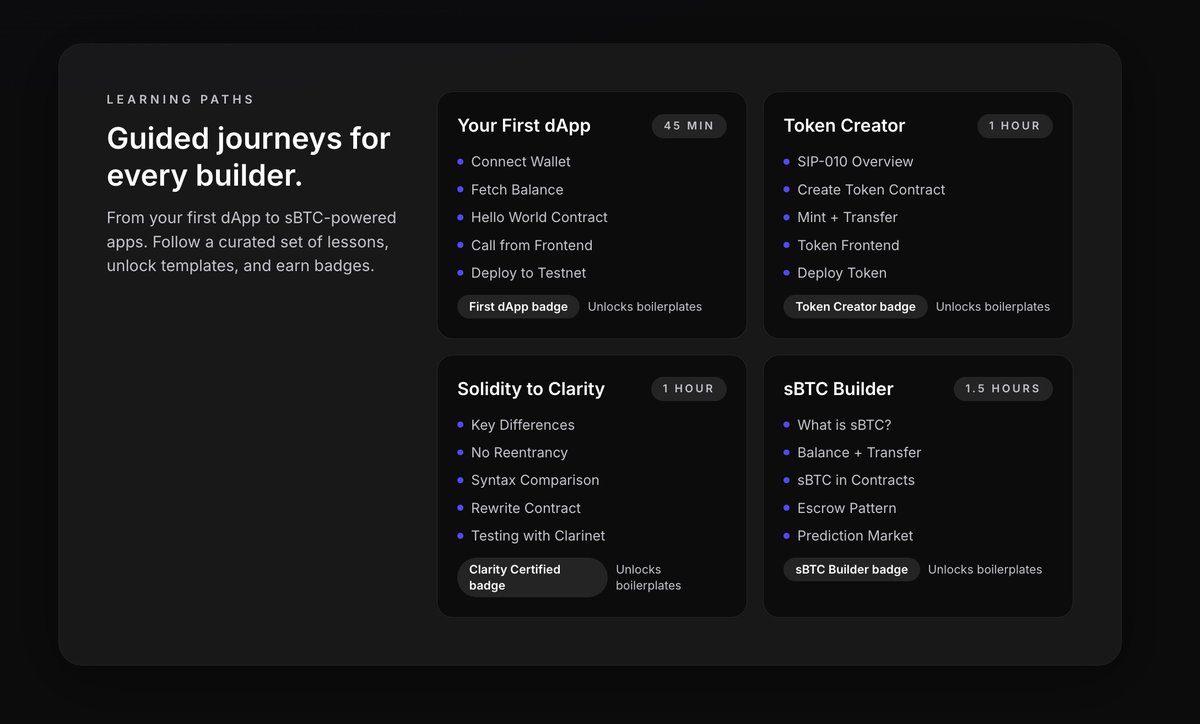Click the Mint + Transfer lesson

tap(847, 218)
